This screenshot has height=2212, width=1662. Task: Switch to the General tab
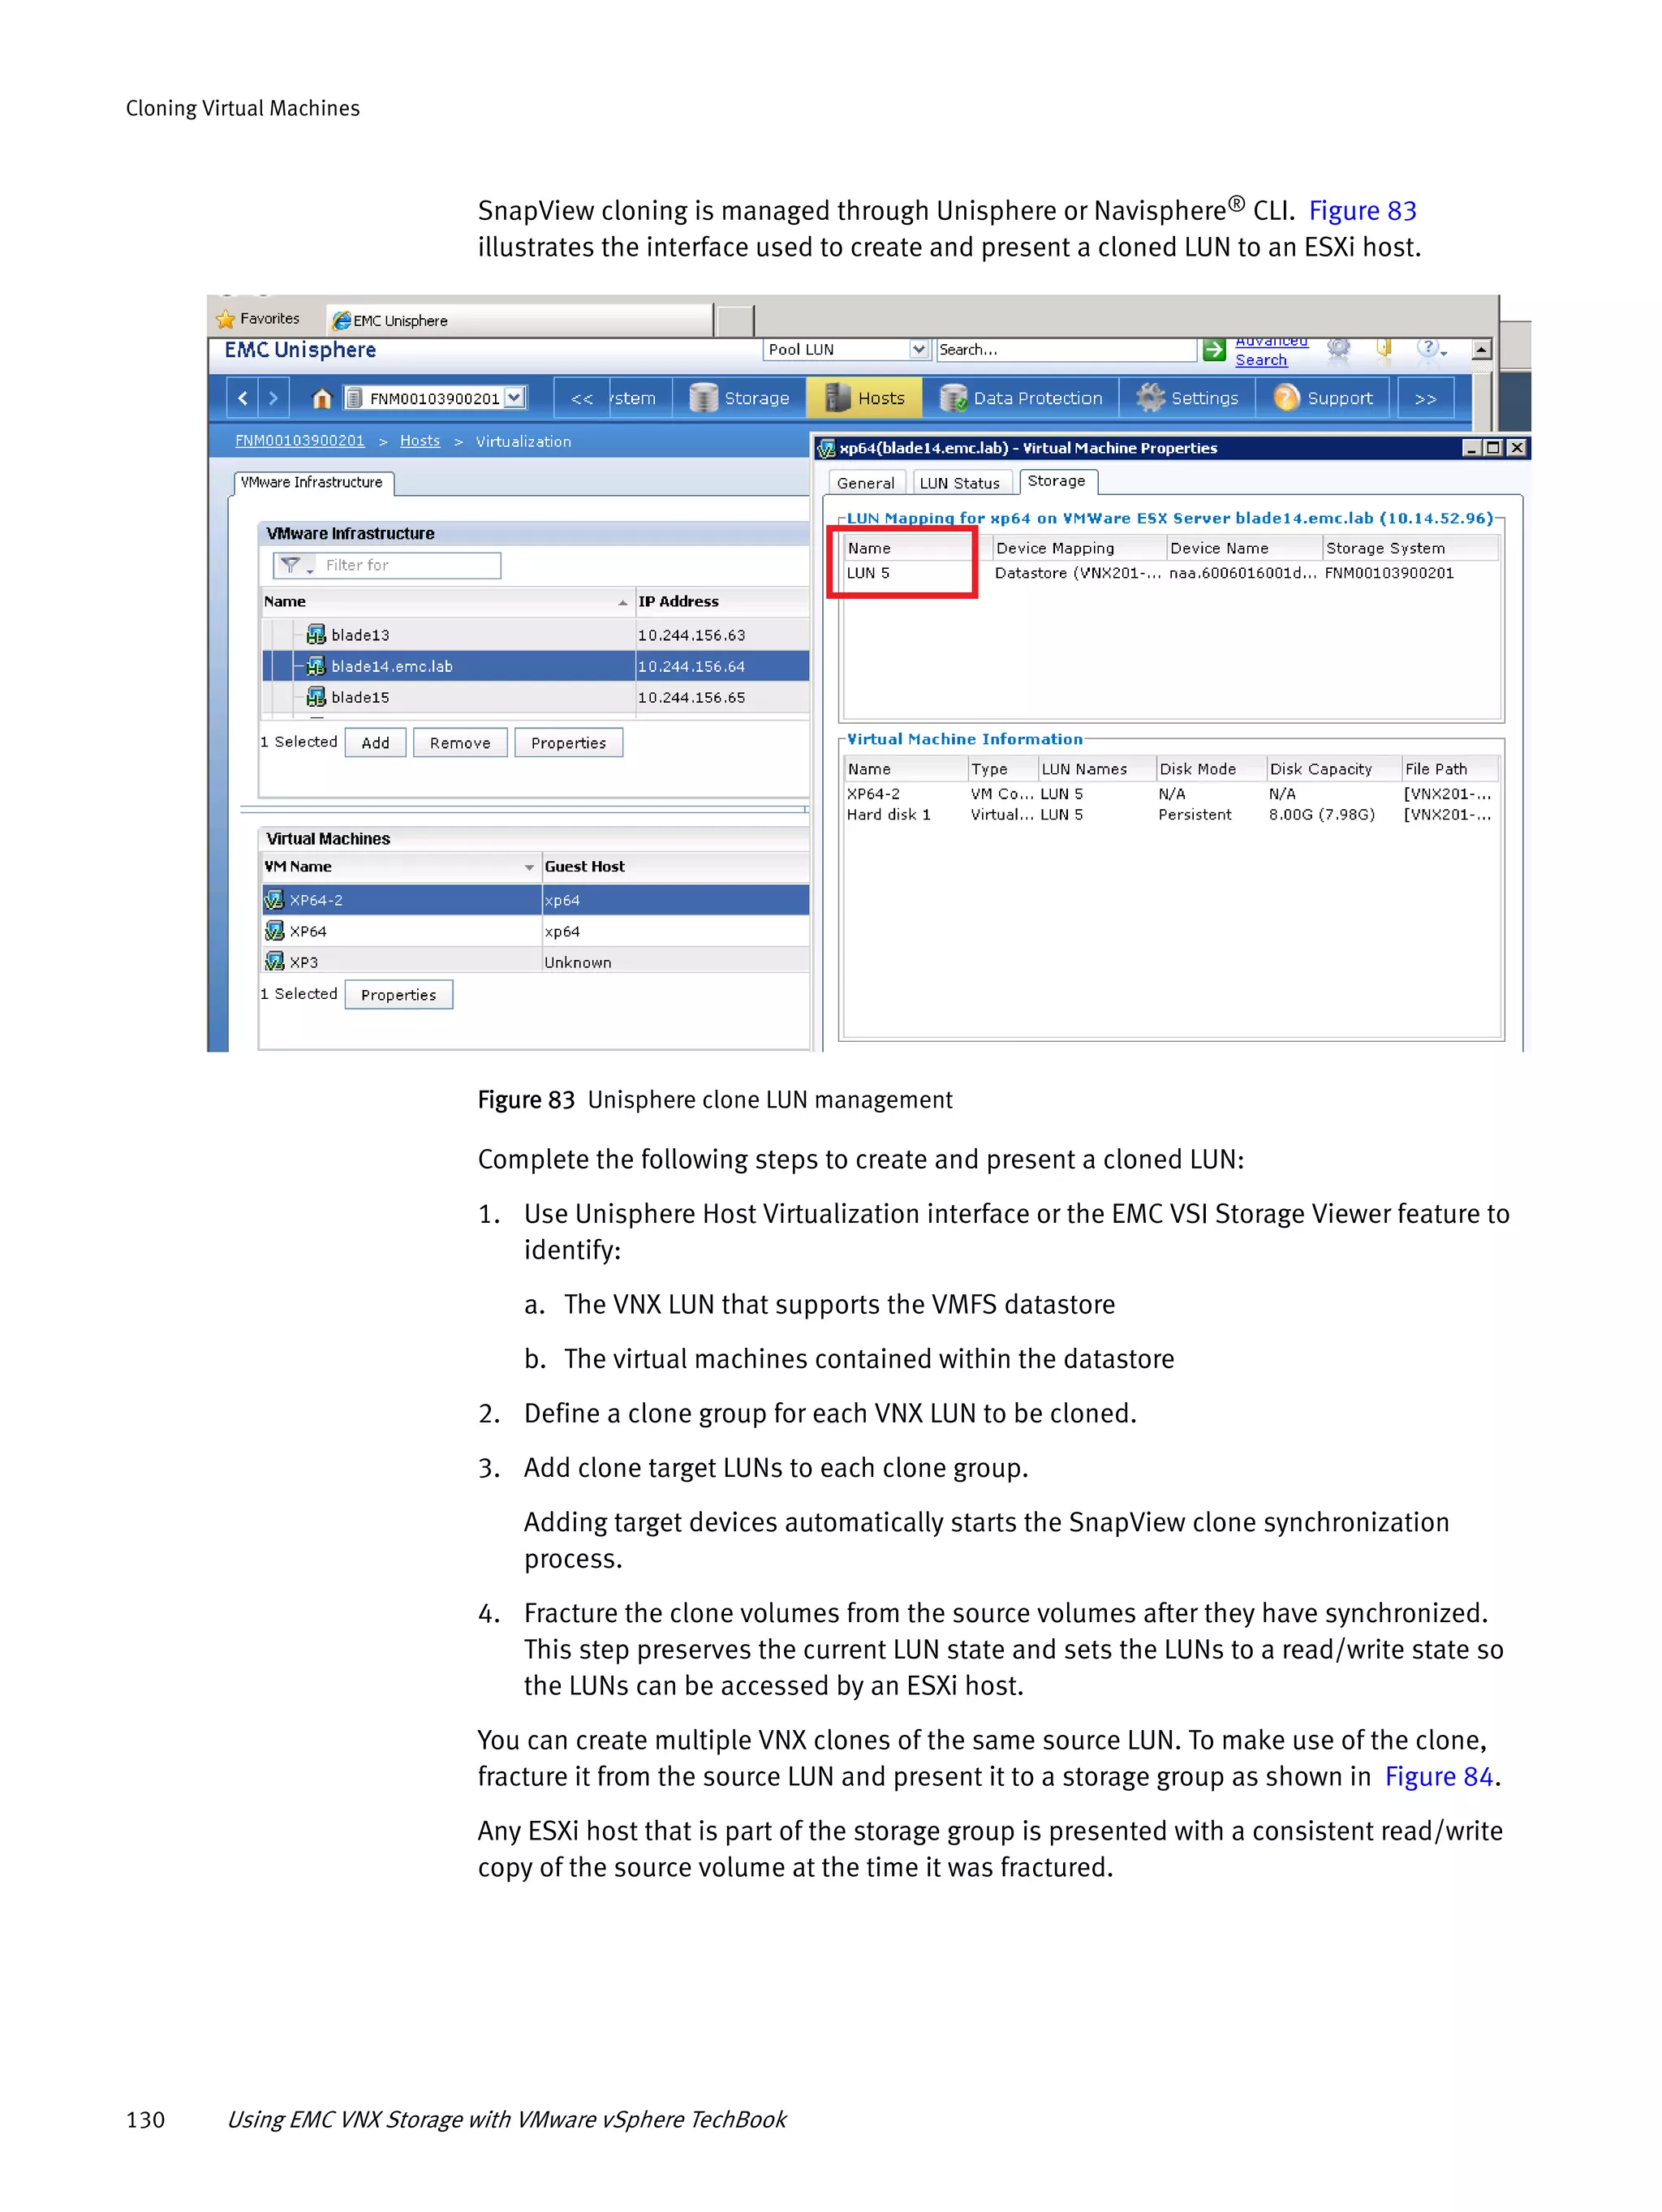(x=865, y=483)
